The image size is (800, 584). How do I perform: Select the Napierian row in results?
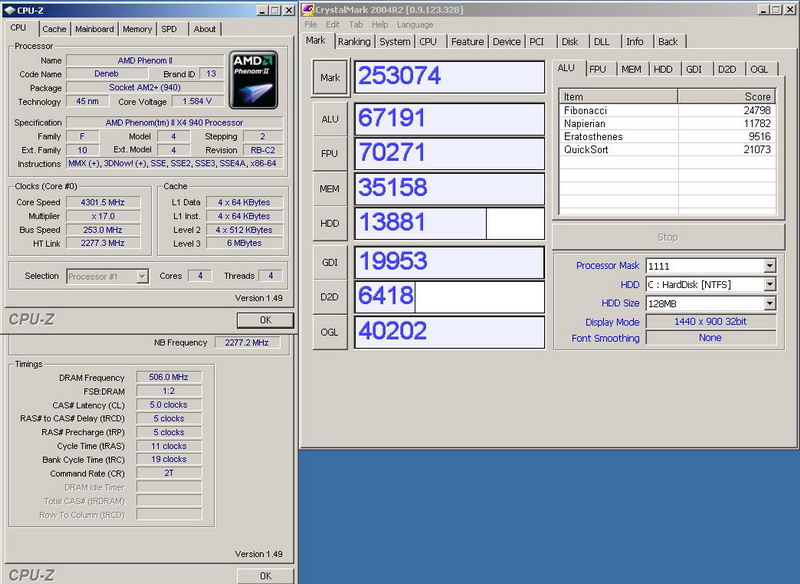(667, 123)
